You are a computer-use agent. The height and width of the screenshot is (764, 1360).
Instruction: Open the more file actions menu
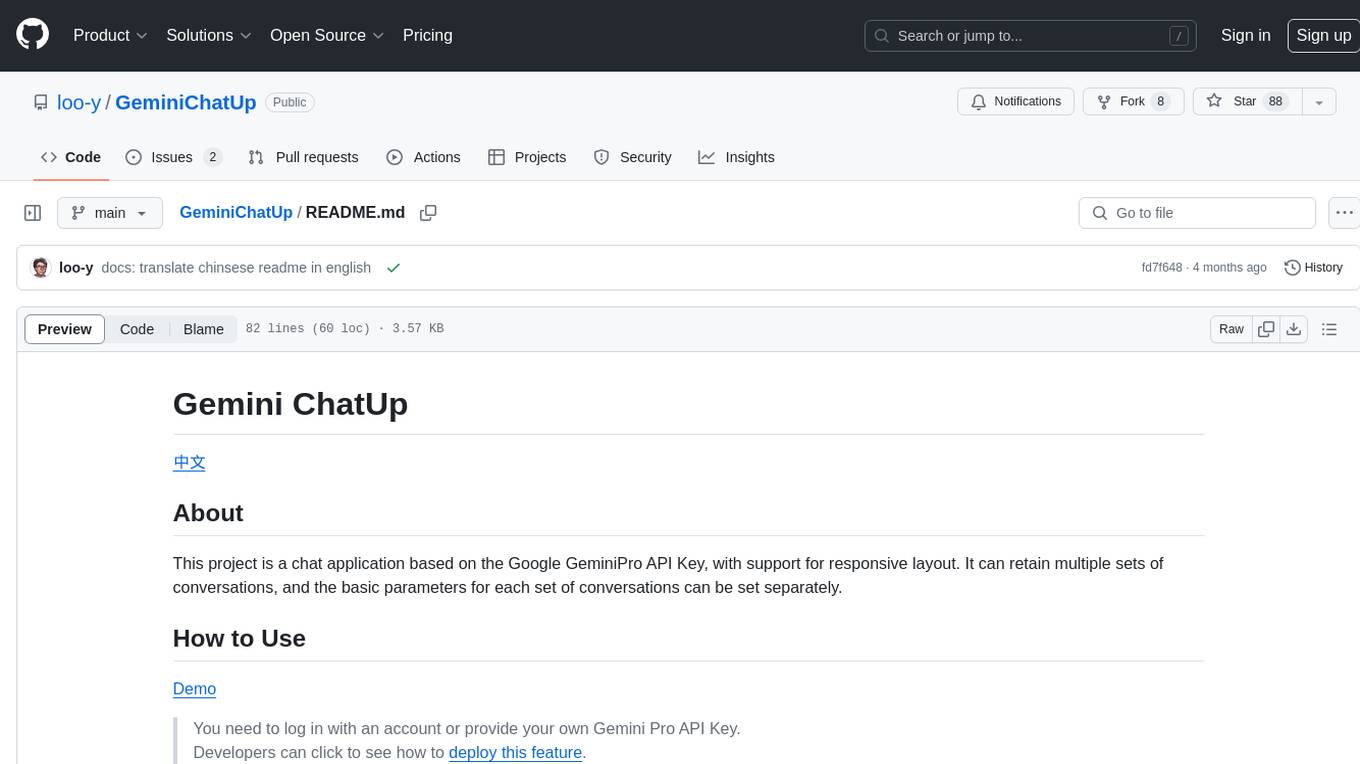pyautogui.click(x=1344, y=213)
